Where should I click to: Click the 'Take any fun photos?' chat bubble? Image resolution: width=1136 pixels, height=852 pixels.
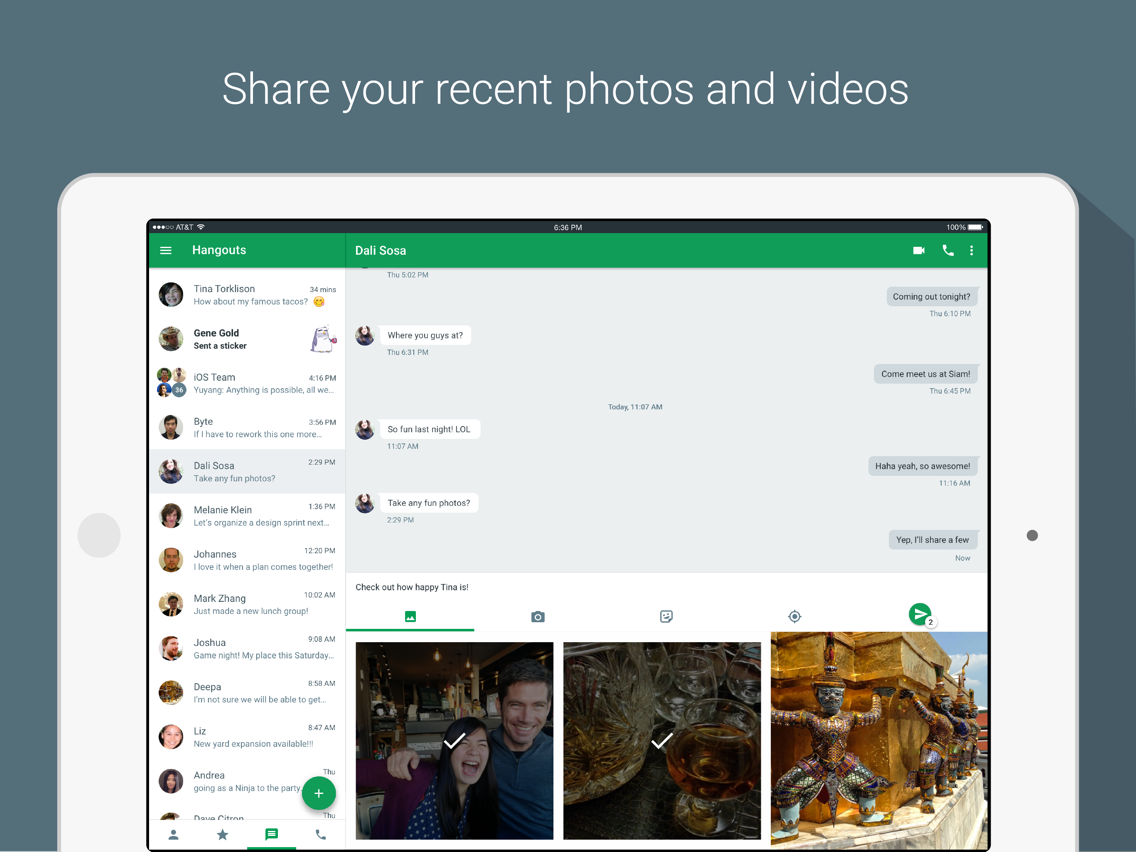429,503
